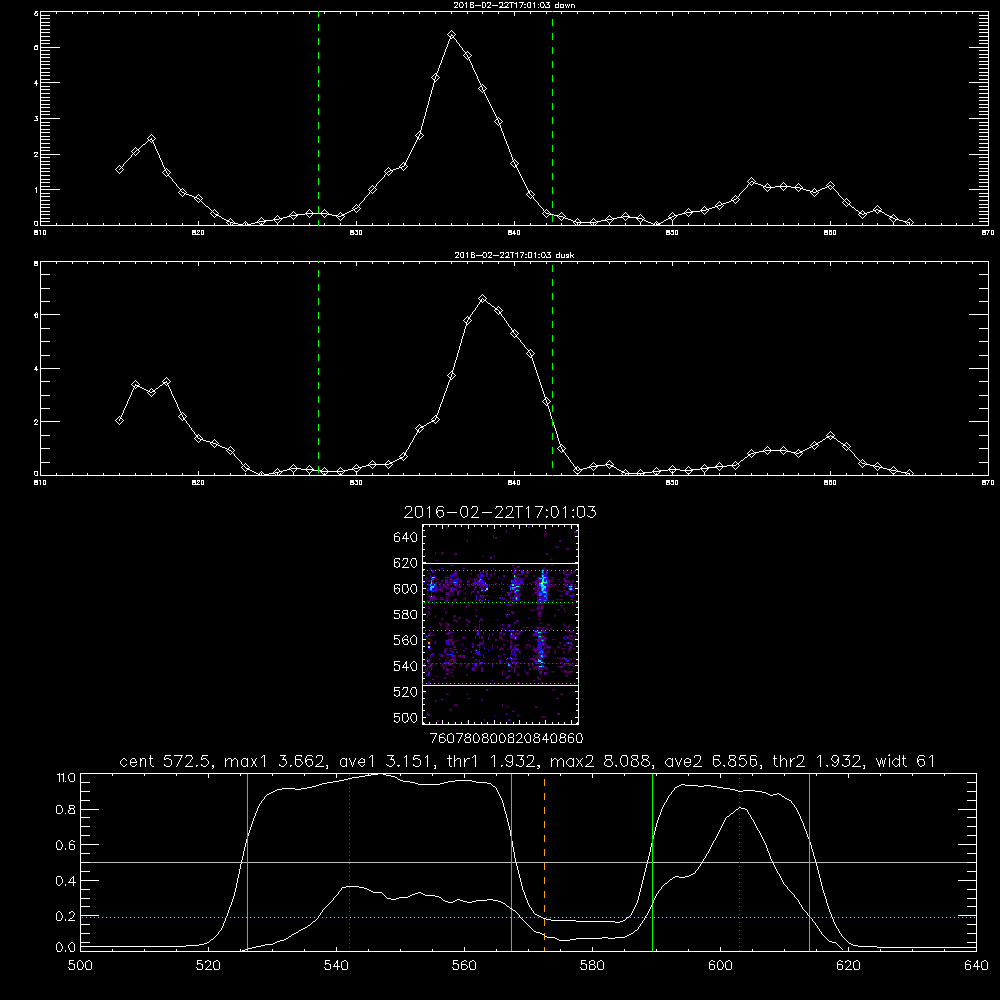The image size is (1000, 1000).
Task: Click the 560 label on bottom plot x-axis
Action: coord(464,966)
